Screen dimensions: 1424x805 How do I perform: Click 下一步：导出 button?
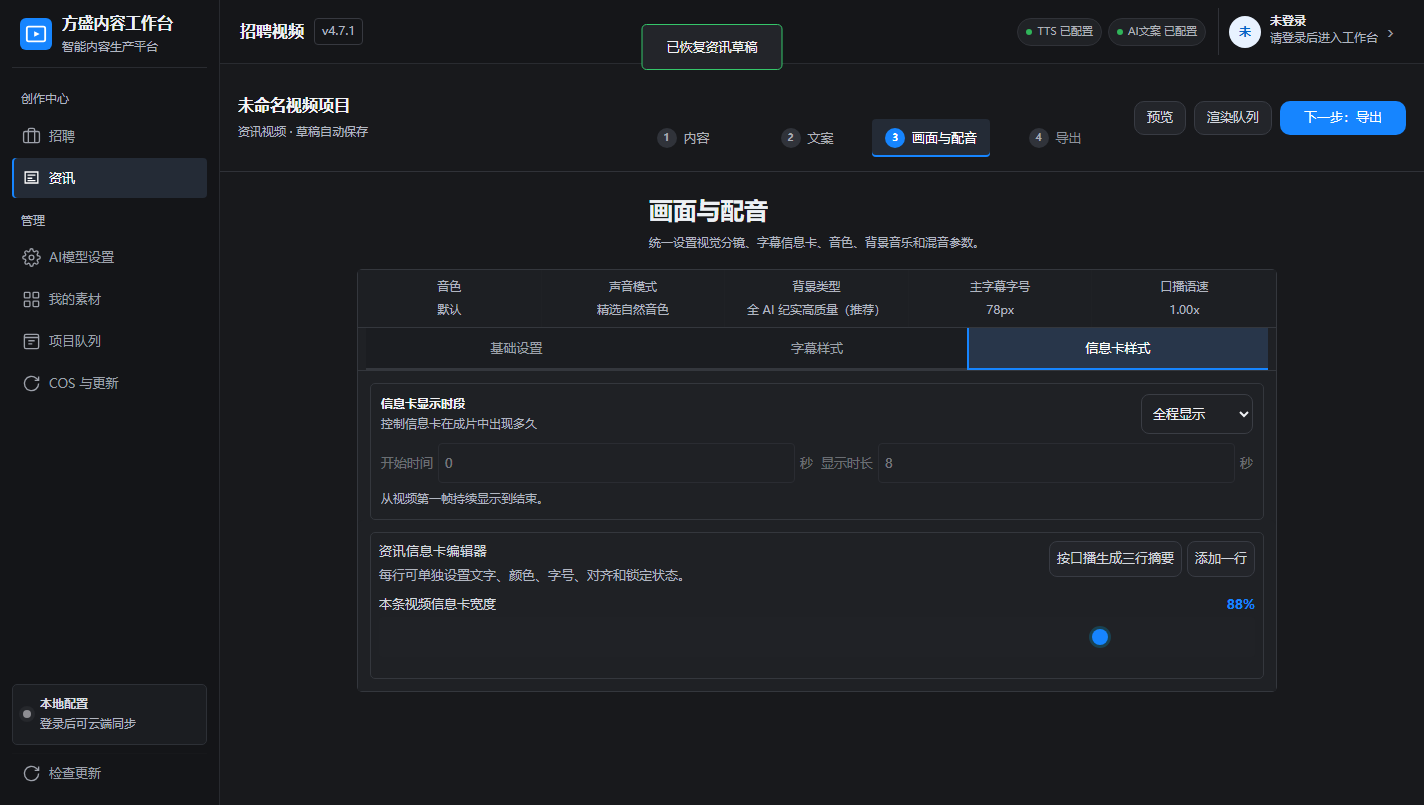pyautogui.click(x=1343, y=118)
